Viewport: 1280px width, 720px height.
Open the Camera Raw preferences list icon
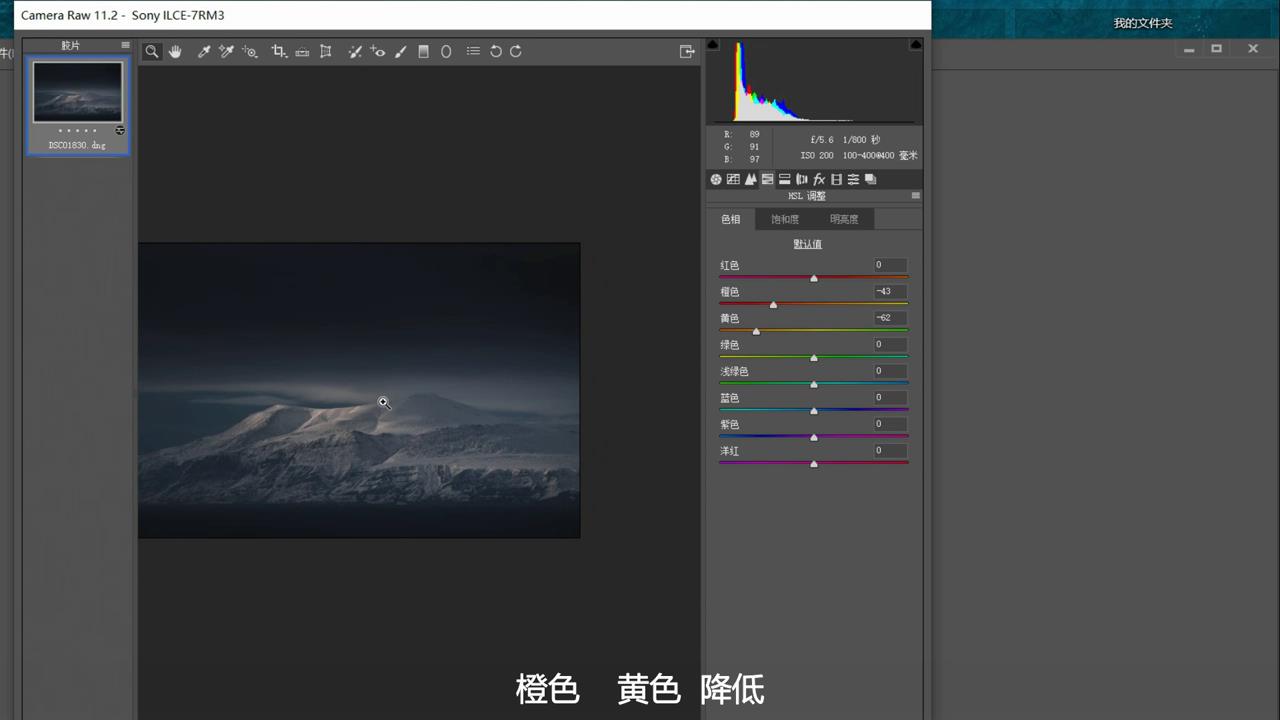point(473,51)
